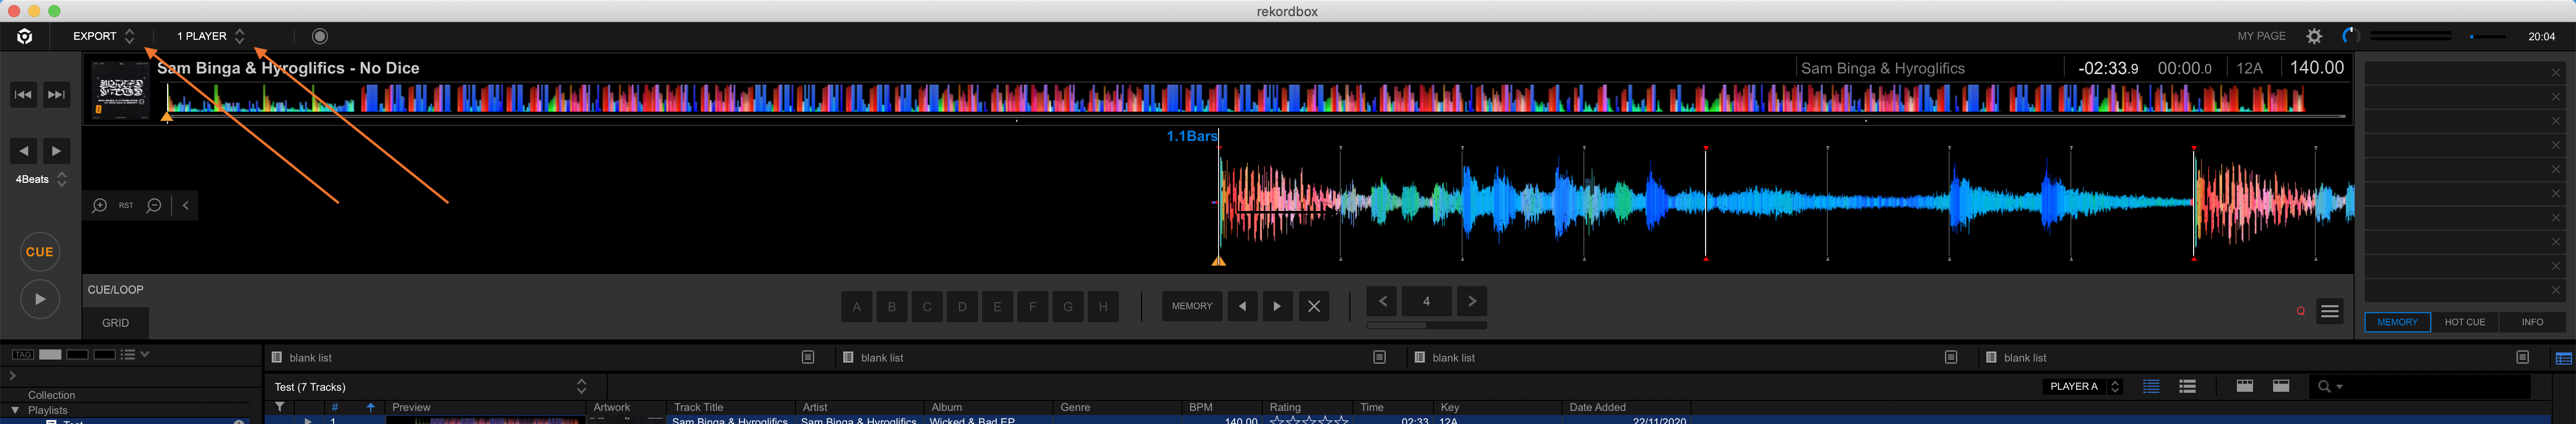This screenshot has width=2576, height=424.
Task: Open the GRID tab
Action: click(x=116, y=323)
